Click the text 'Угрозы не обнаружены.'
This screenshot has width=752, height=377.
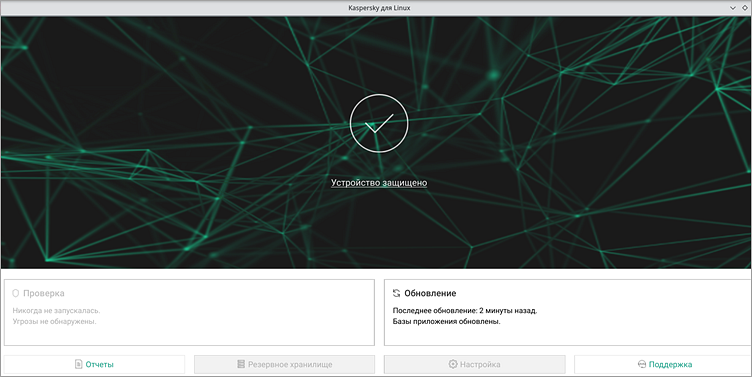(x=54, y=322)
